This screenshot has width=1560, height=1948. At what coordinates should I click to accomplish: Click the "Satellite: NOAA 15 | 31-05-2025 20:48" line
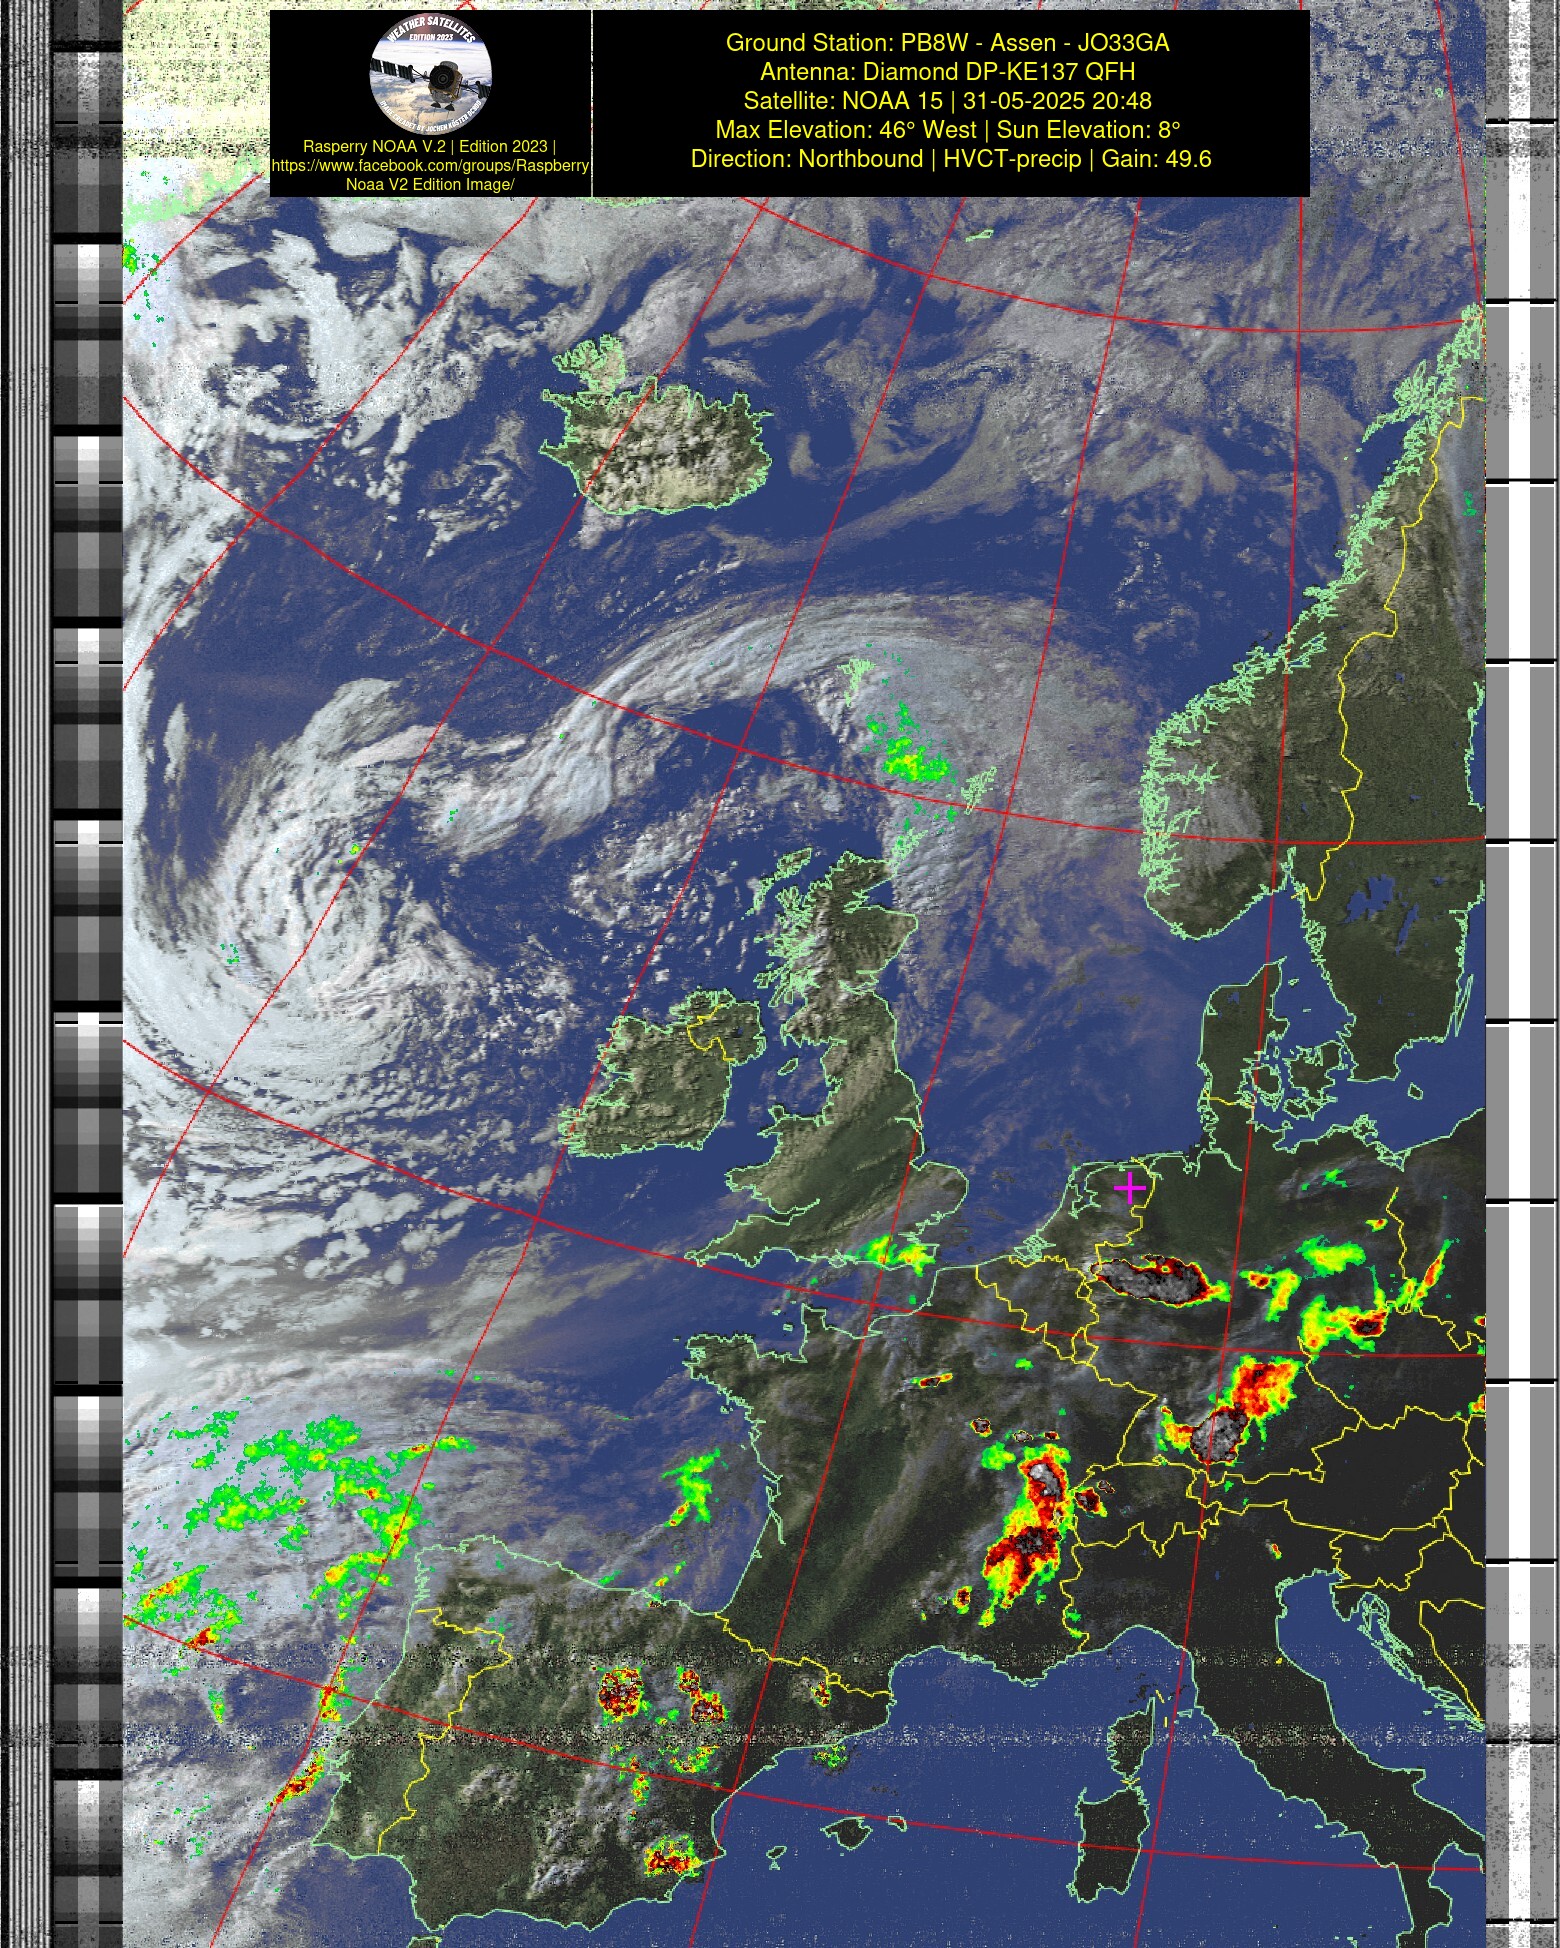[x=947, y=101]
